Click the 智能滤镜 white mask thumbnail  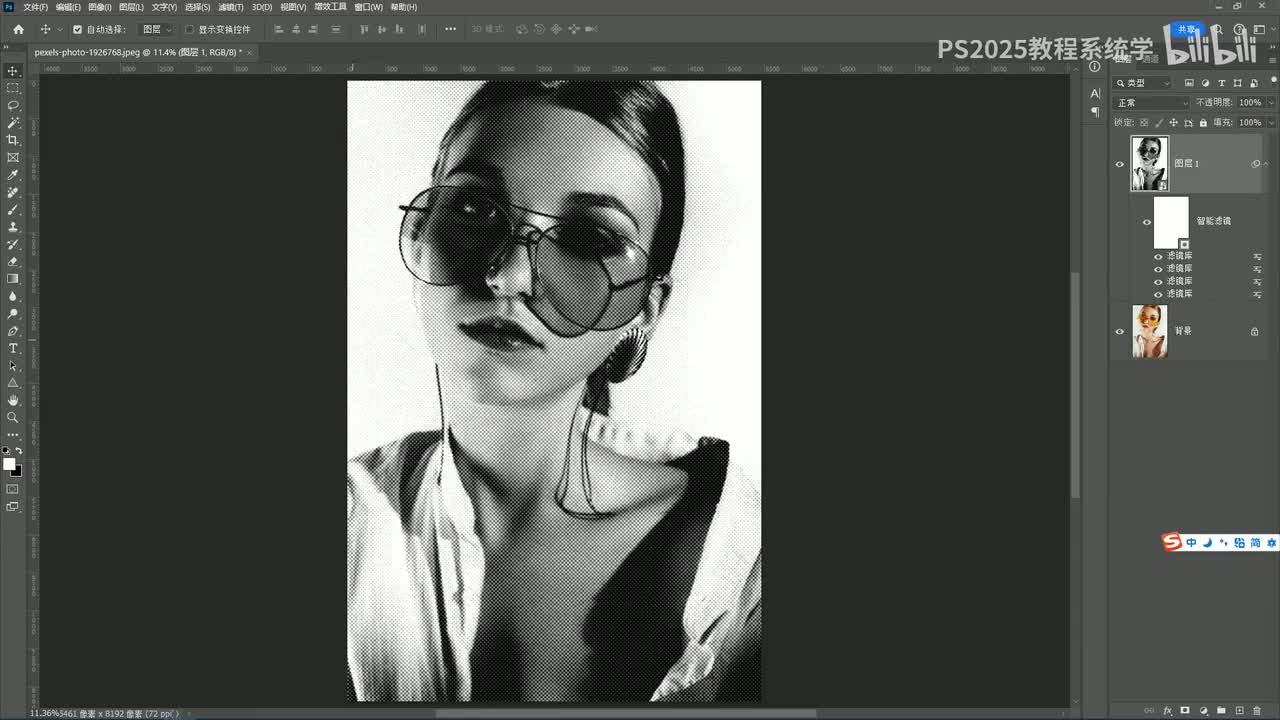click(1170, 221)
